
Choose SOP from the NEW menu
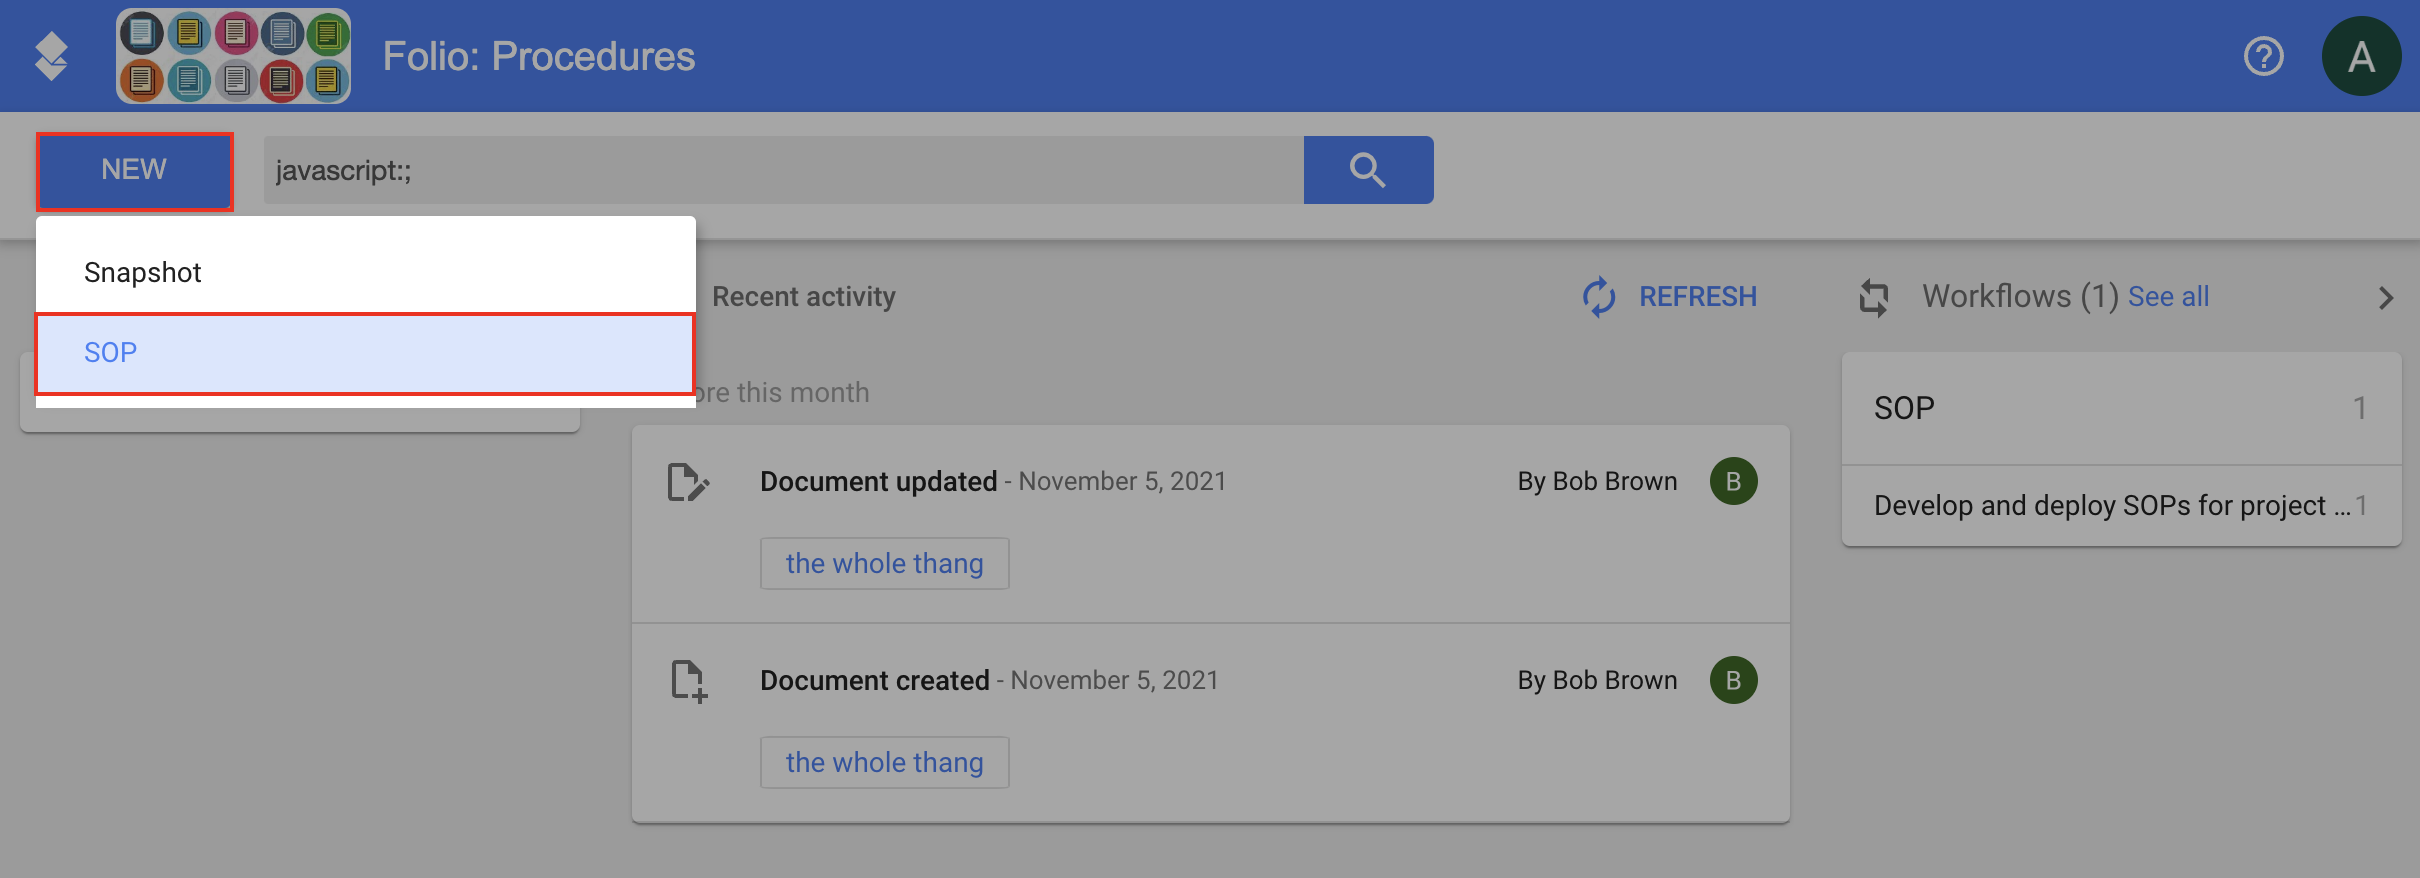point(366,353)
